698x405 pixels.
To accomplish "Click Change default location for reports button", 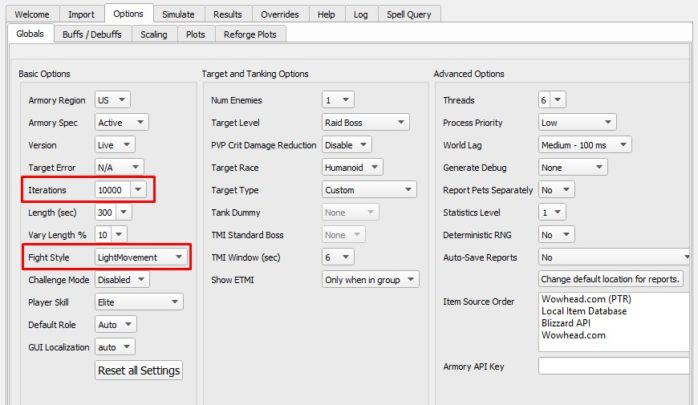I will click(x=612, y=278).
